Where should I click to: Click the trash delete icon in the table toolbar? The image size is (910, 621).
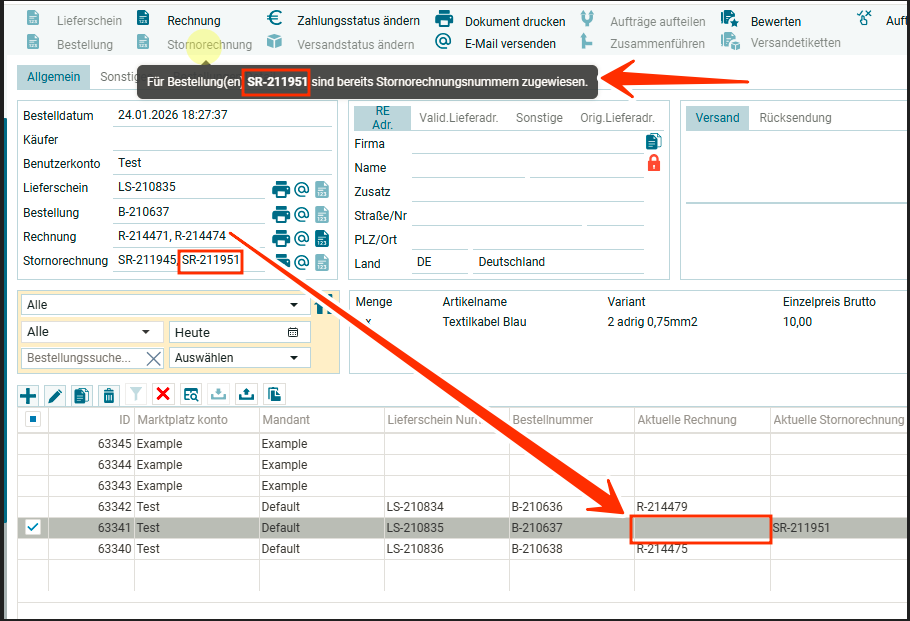tap(109, 395)
